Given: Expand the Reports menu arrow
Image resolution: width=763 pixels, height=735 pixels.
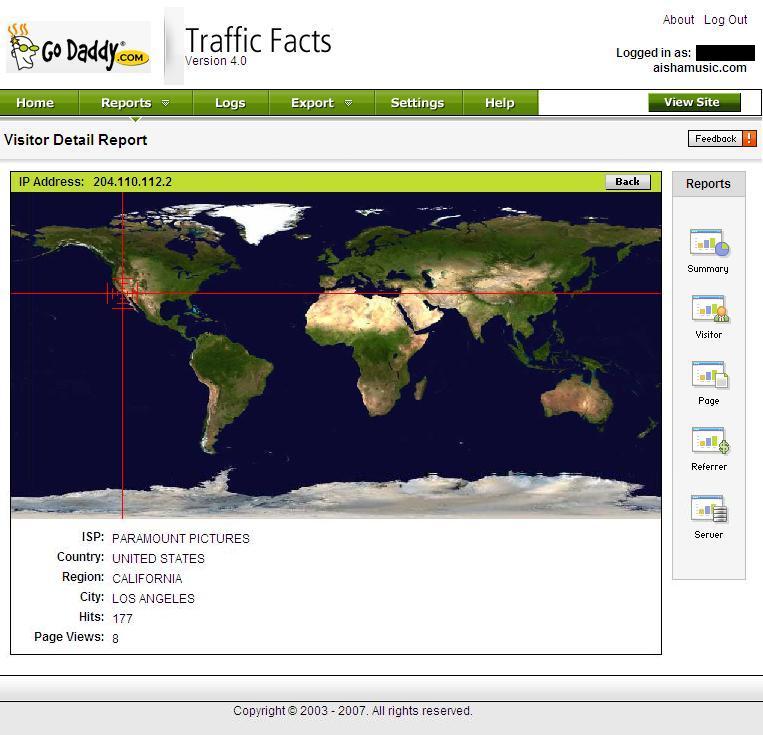Looking at the screenshot, I should [x=165, y=103].
